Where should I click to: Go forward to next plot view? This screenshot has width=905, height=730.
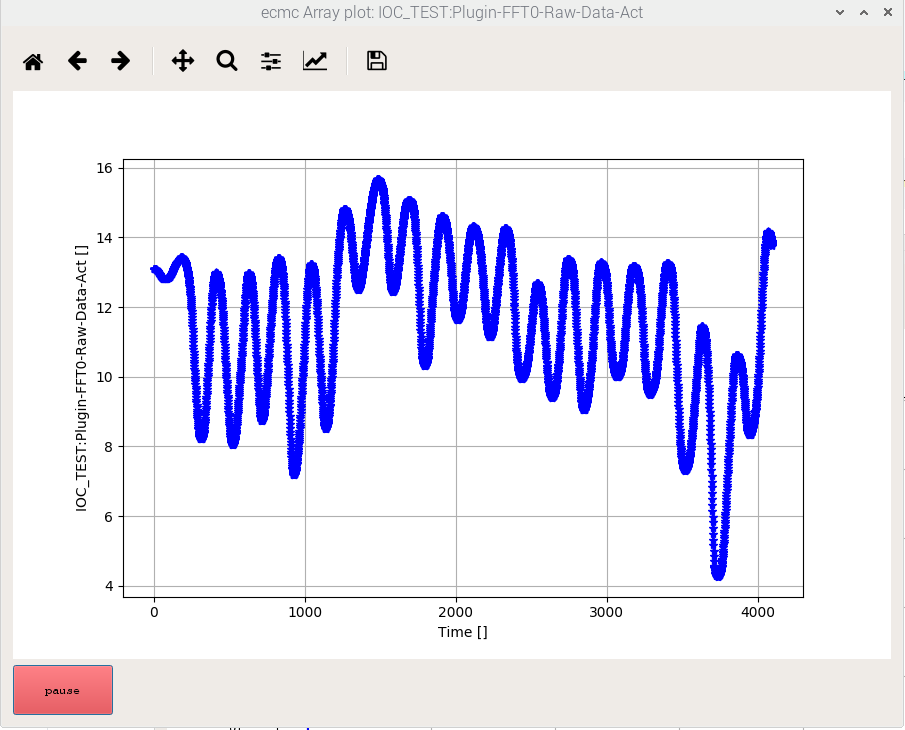pyautogui.click(x=121, y=61)
